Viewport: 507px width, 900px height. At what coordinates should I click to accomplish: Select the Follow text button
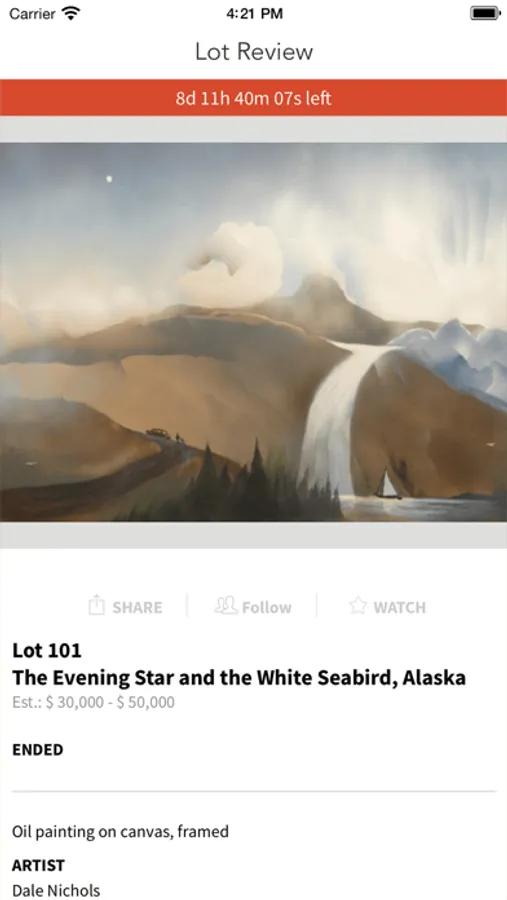pyautogui.click(x=266, y=607)
